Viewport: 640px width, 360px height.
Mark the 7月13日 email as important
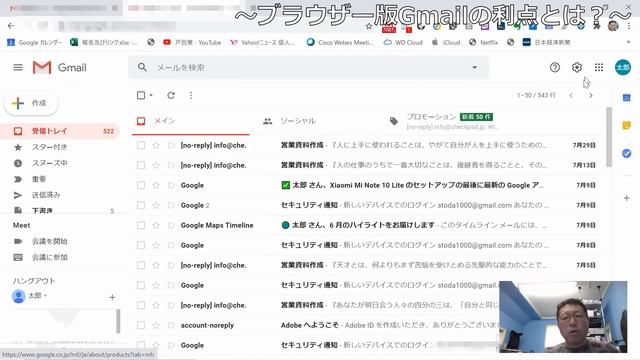pos(171,165)
